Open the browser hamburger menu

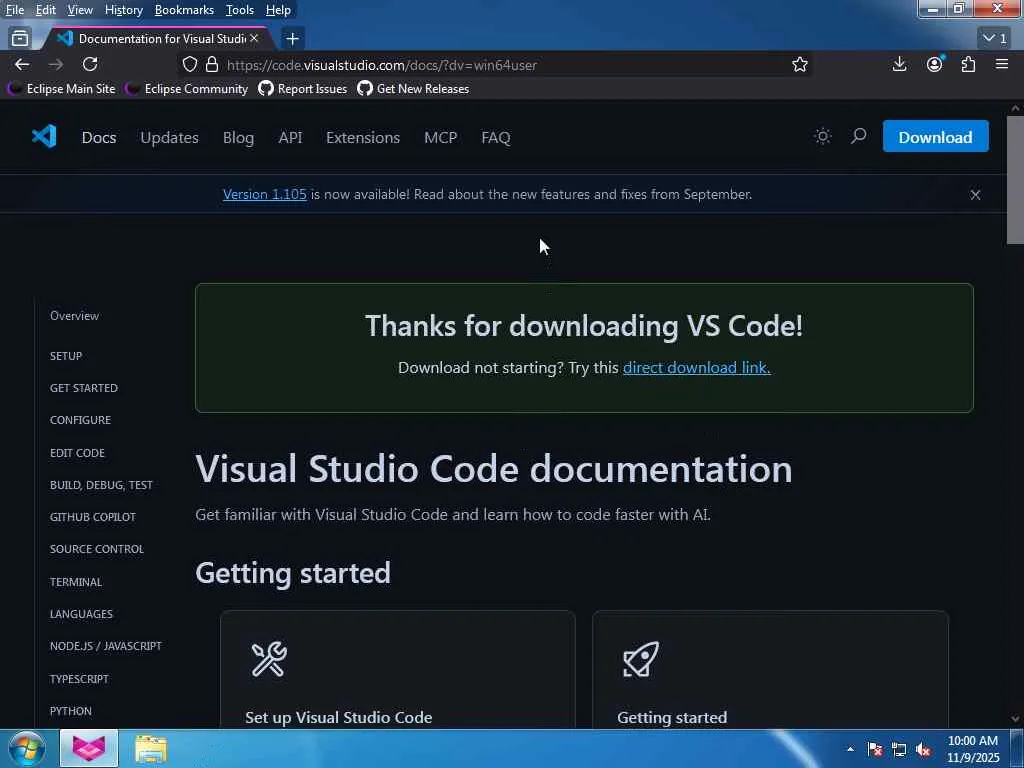pos(1001,64)
